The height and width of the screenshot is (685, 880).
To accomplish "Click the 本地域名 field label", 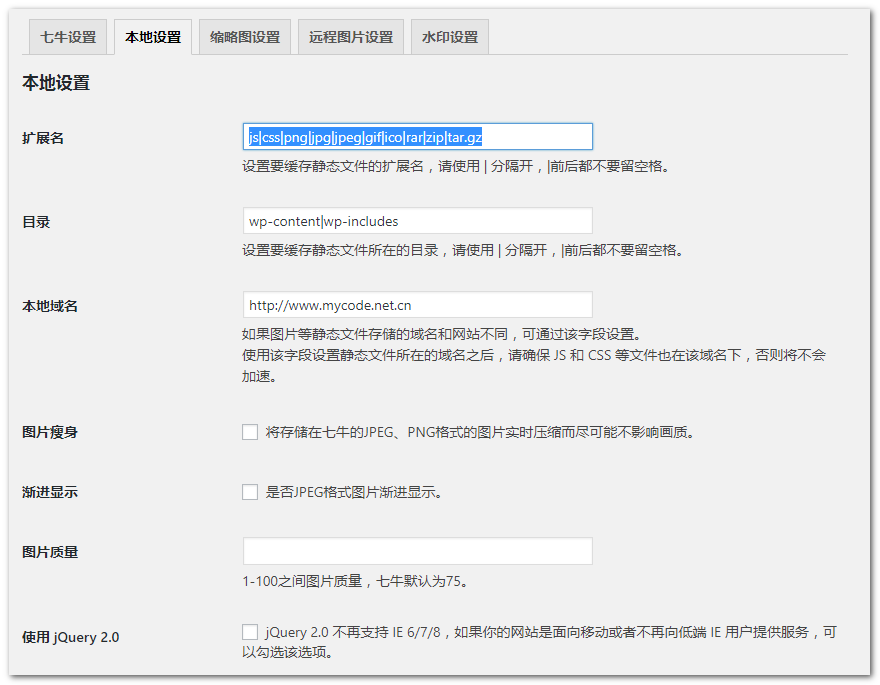I will click(x=49, y=306).
